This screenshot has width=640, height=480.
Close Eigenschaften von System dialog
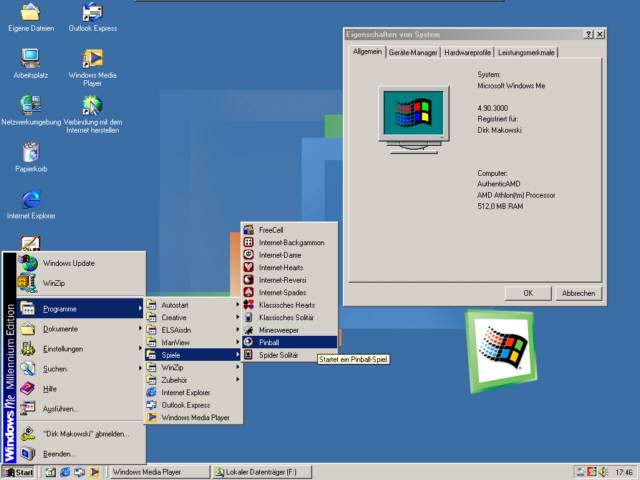(x=600, y=35)
